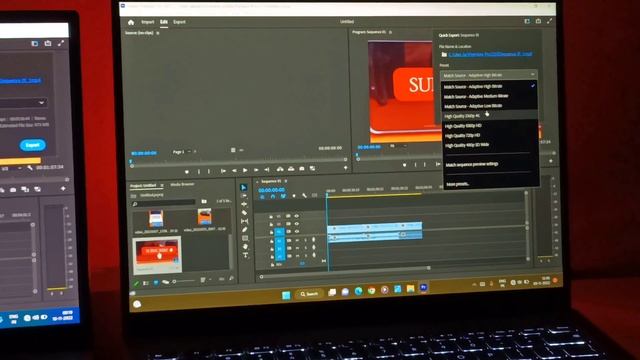This screenshot has height=360, width=640.
Task: Choose Match Source - Adaptive Low Bitrate preset
Action: click(x=490, y=106)
